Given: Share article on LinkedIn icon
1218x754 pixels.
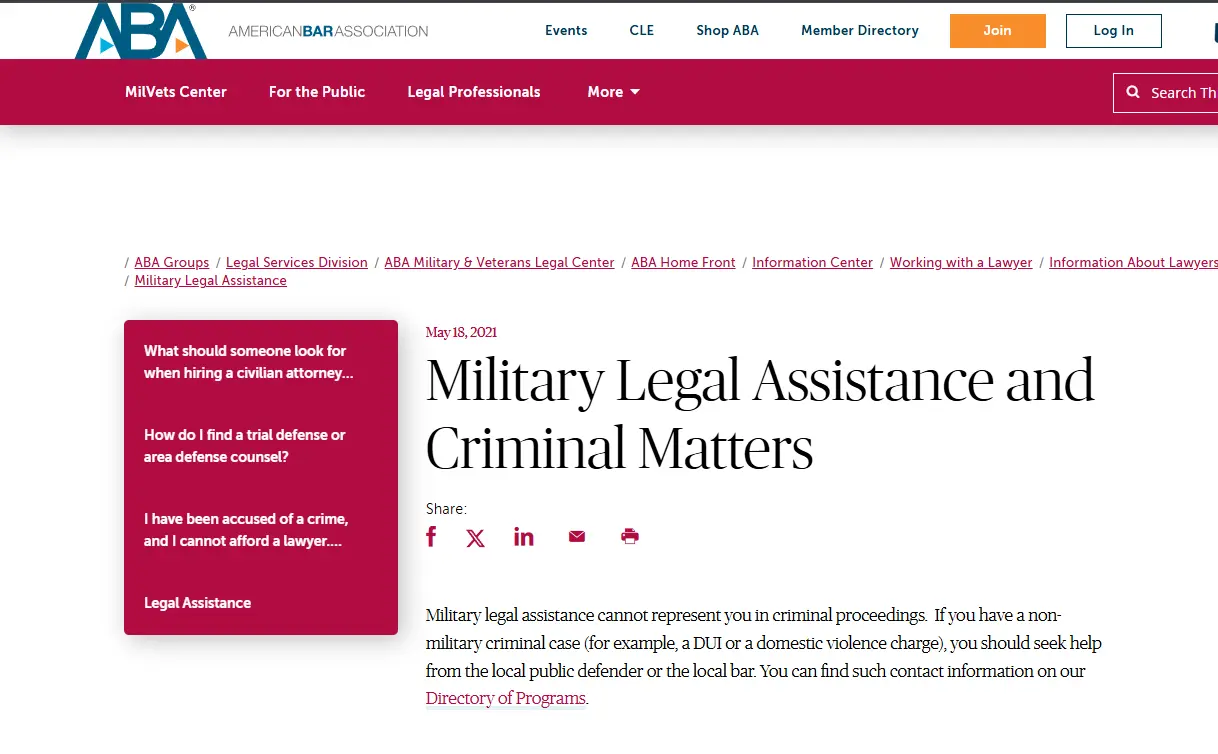Looking at the screenshot, I should click(524, 537).
